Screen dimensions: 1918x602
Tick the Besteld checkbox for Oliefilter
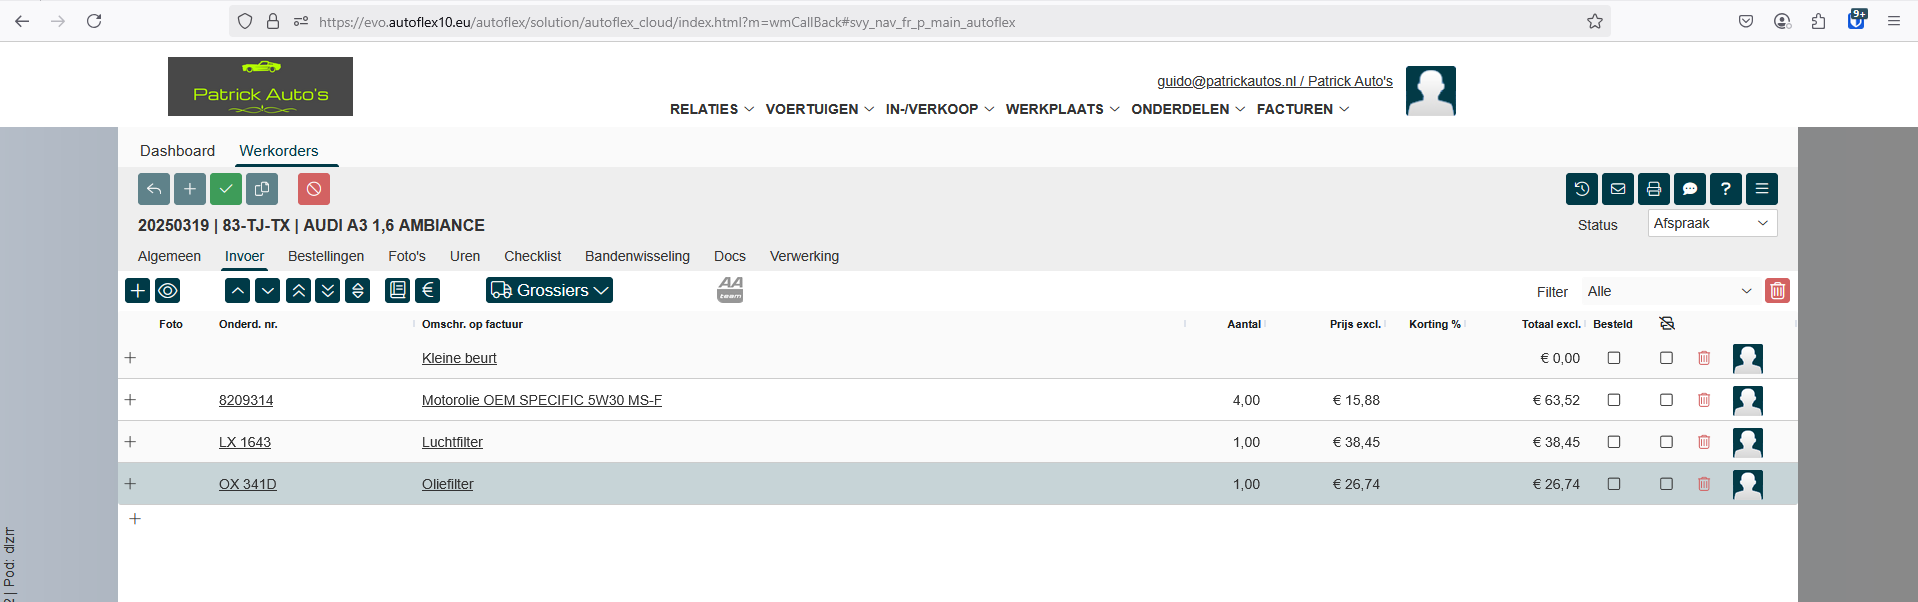(x=1614, y=484)
